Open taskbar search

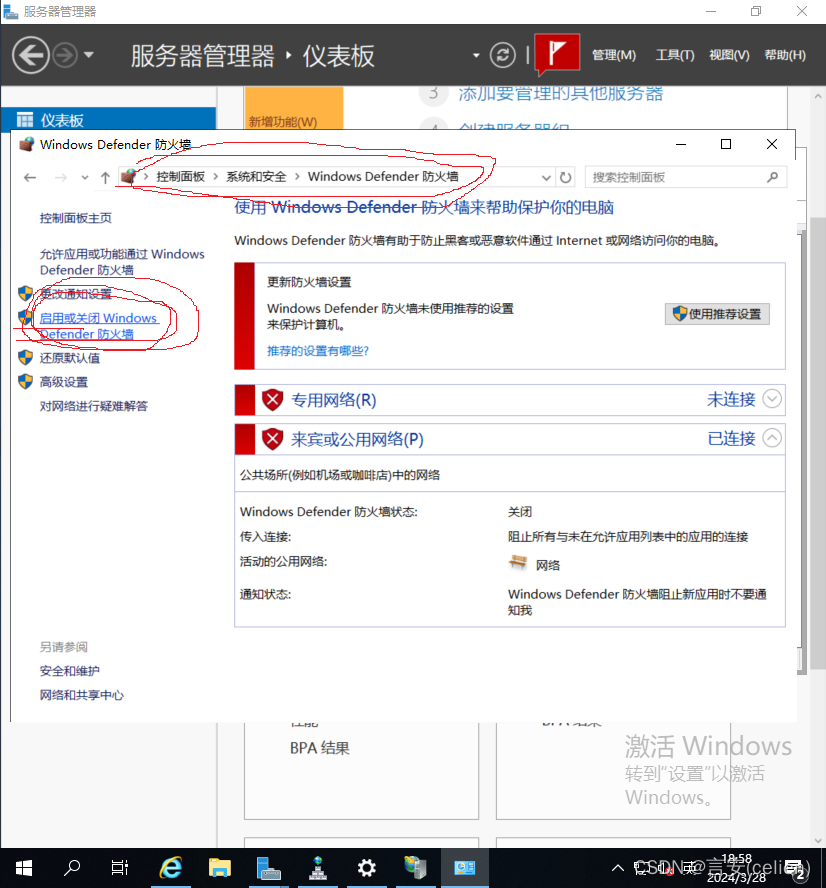pos(72,868)
